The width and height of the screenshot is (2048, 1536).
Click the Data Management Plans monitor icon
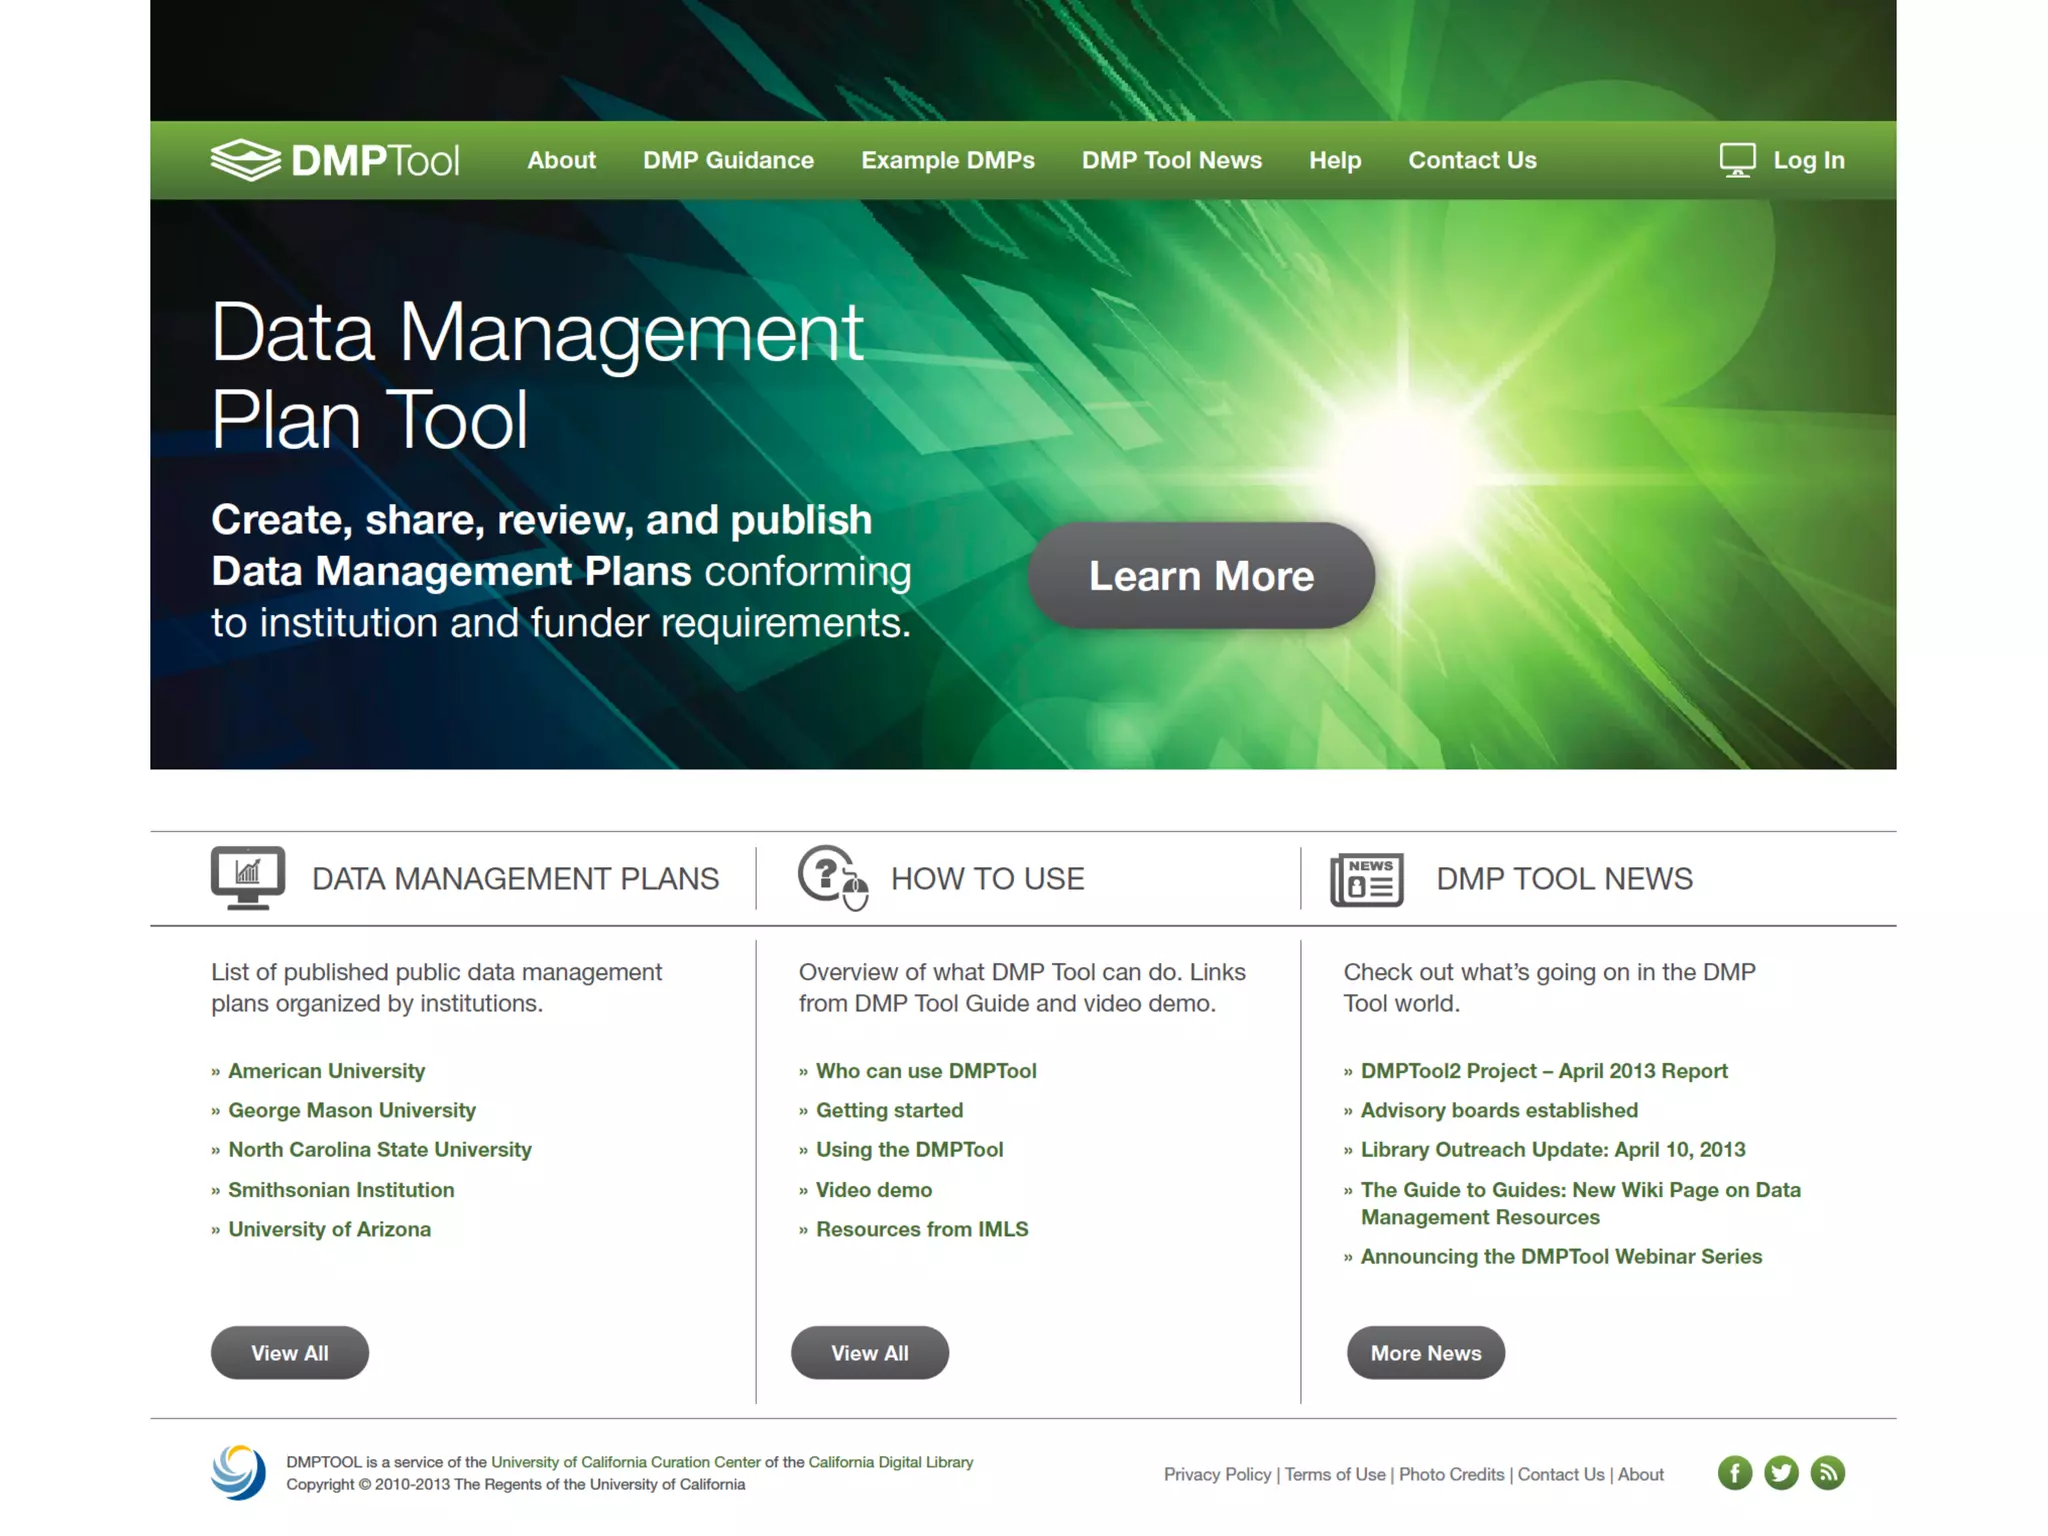point(247,877)
